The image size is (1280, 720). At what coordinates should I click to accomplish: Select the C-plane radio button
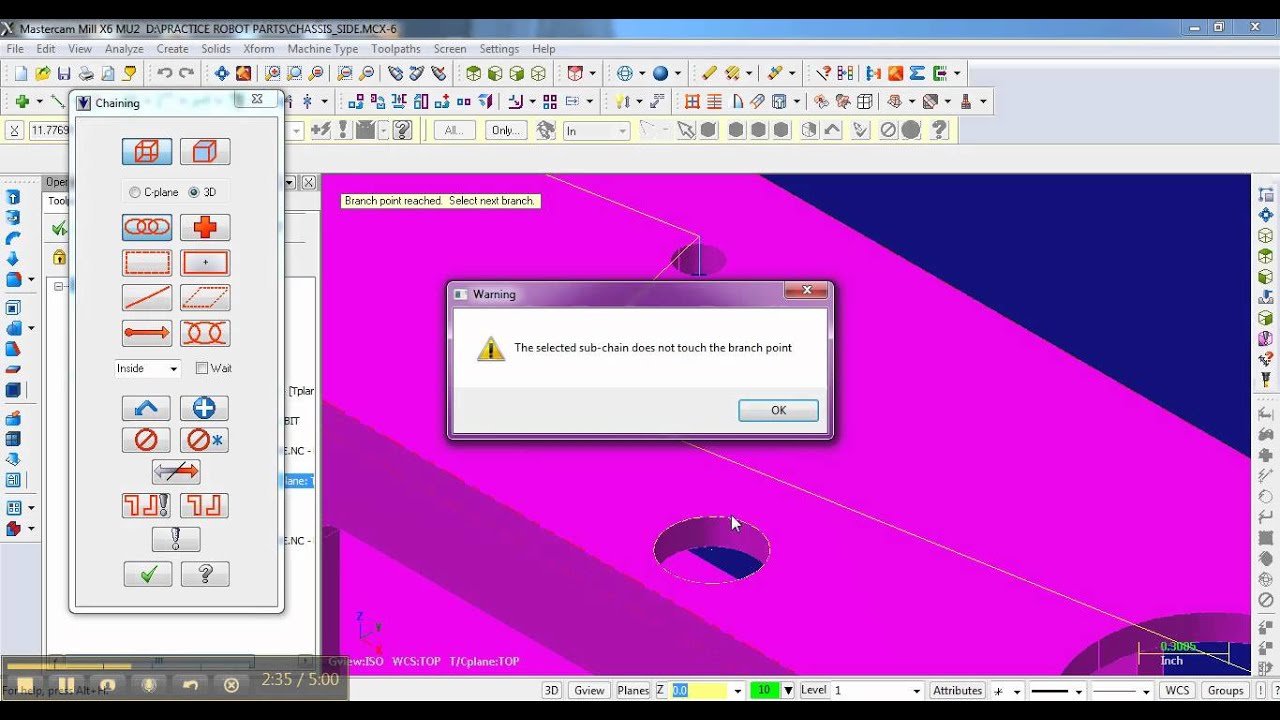(135, 192)
